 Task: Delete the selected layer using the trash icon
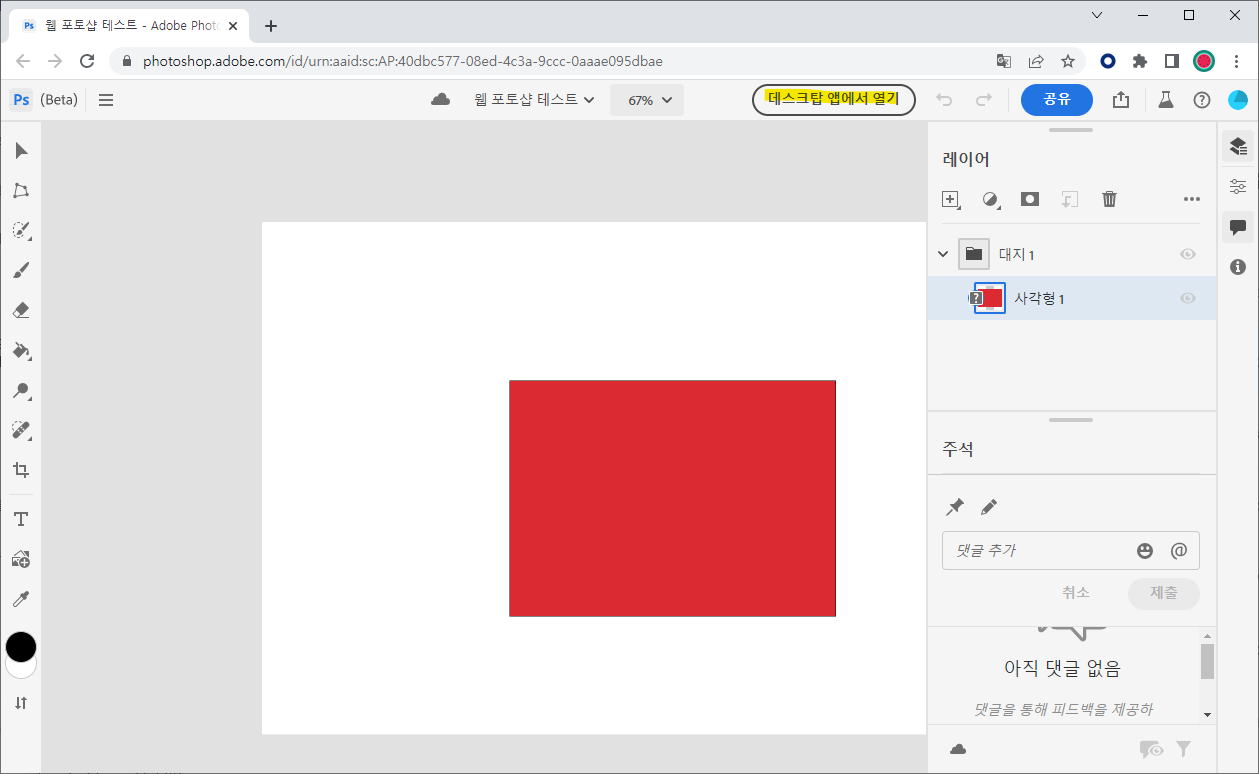click(1109, 199)
